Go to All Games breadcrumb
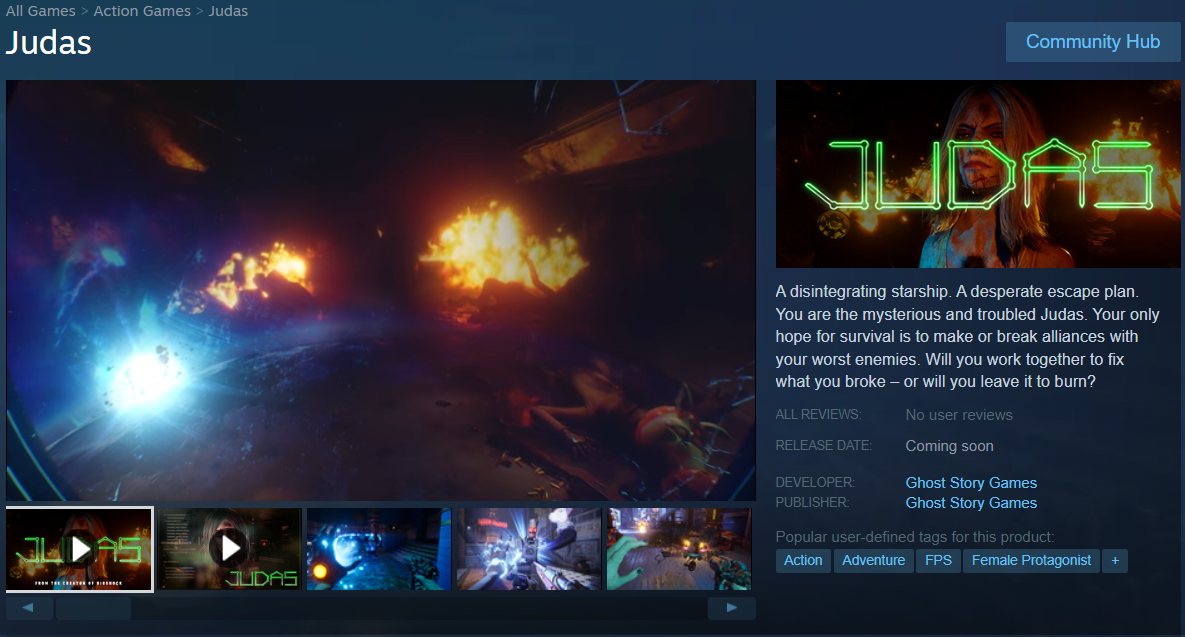Screen dimensions: 1185x637 pyautogui.click(x=41, y=11)
